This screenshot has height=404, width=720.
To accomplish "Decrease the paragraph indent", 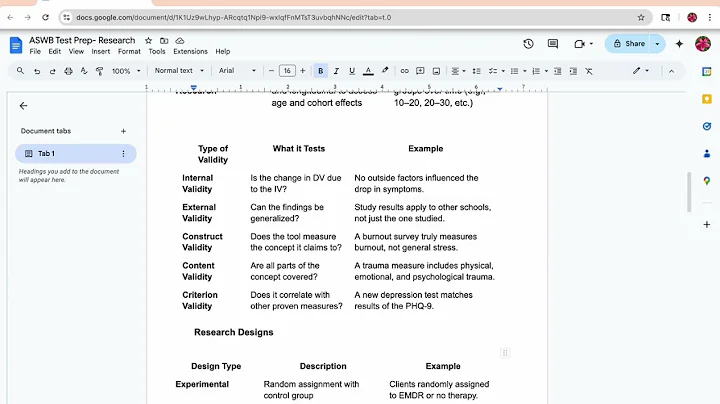I will (x=557, y=71).
